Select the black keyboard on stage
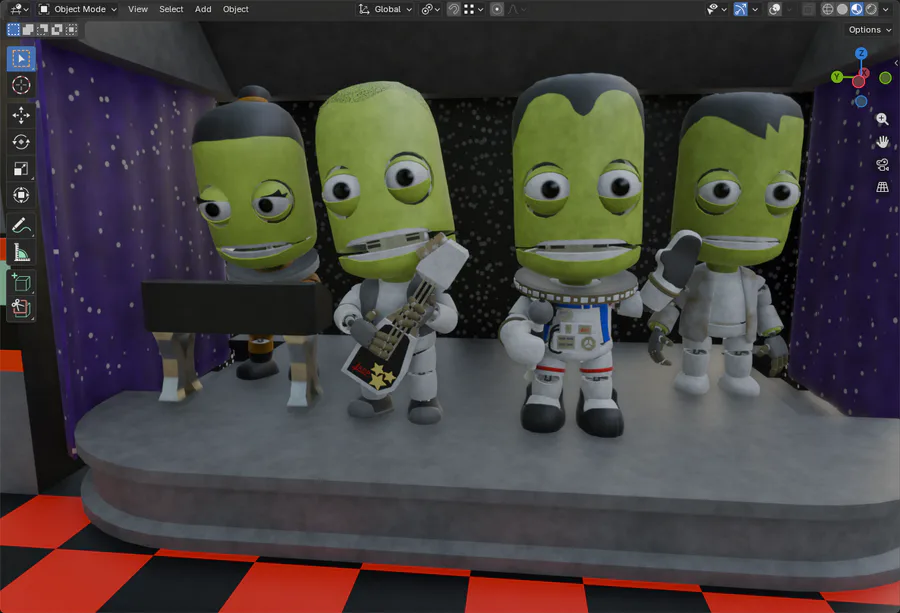This screenshot has width=900, height=613. click(234, 306)
